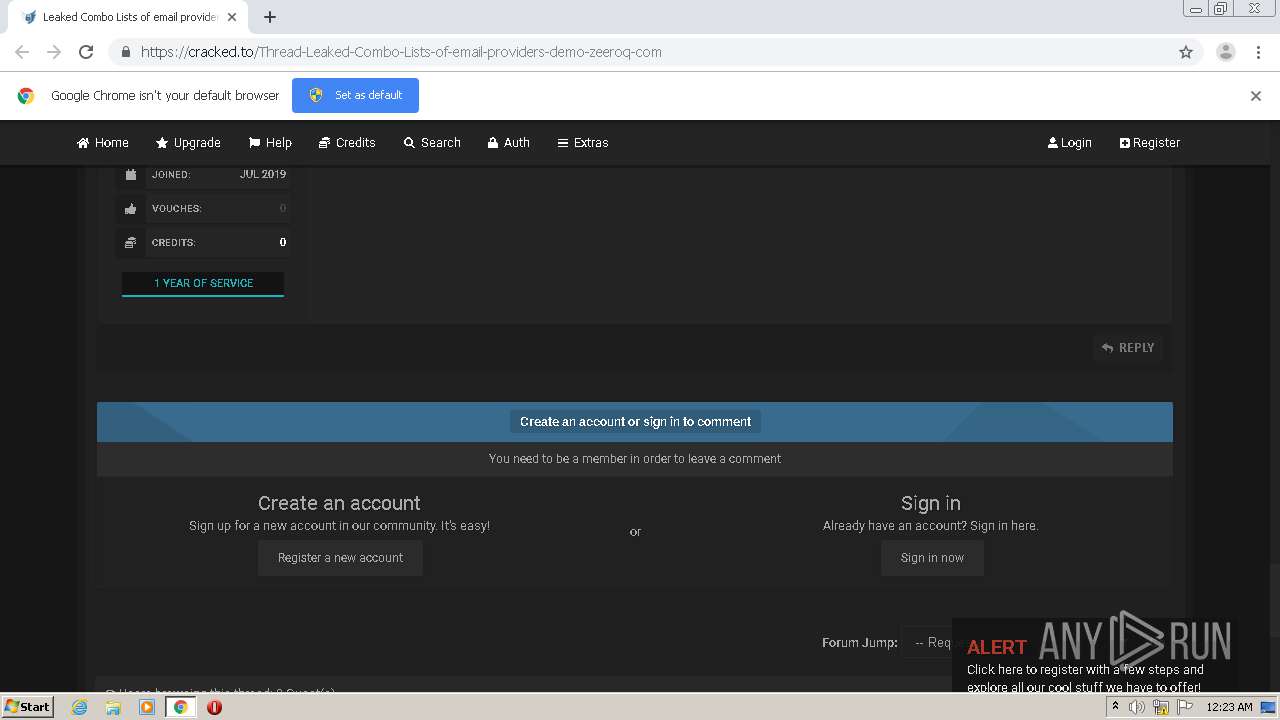Viewport: 1280px width, 720px height.
Task: Click the 'You need to be a member' text
Action: click(635, 459)
